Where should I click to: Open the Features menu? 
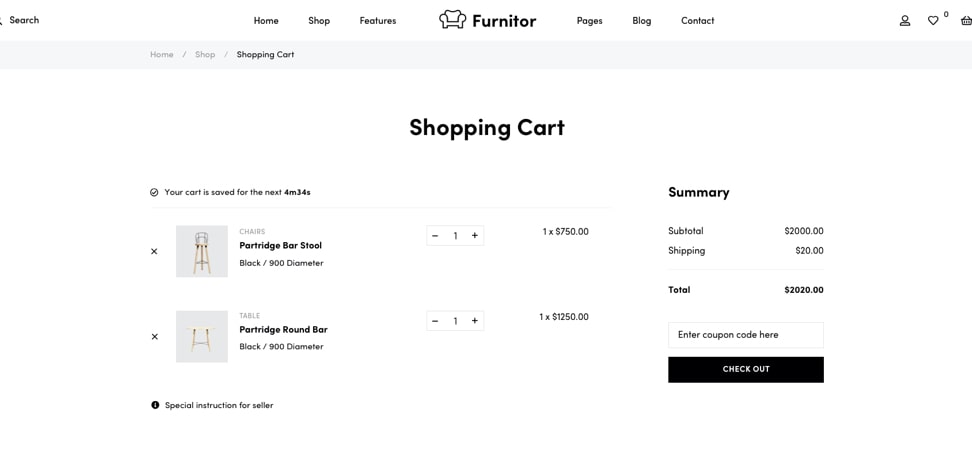(378, 20)
